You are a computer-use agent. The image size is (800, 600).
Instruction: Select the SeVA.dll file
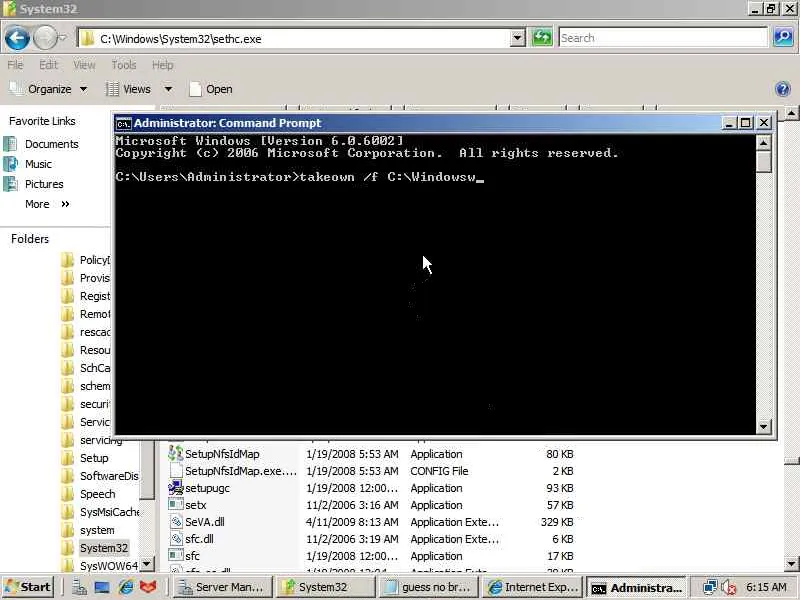205,522
